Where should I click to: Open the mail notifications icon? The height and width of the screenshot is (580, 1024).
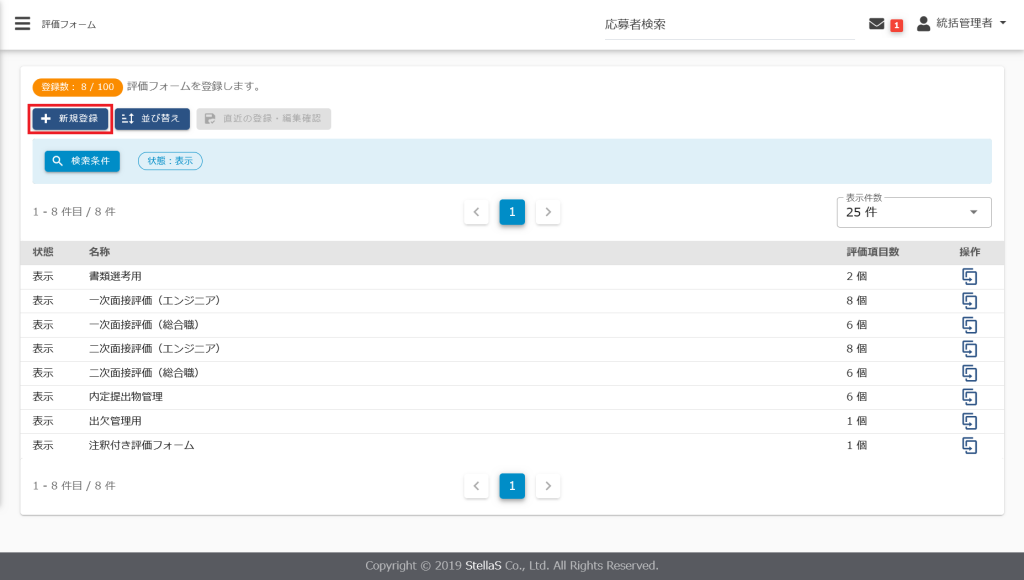tap(877, 24)
